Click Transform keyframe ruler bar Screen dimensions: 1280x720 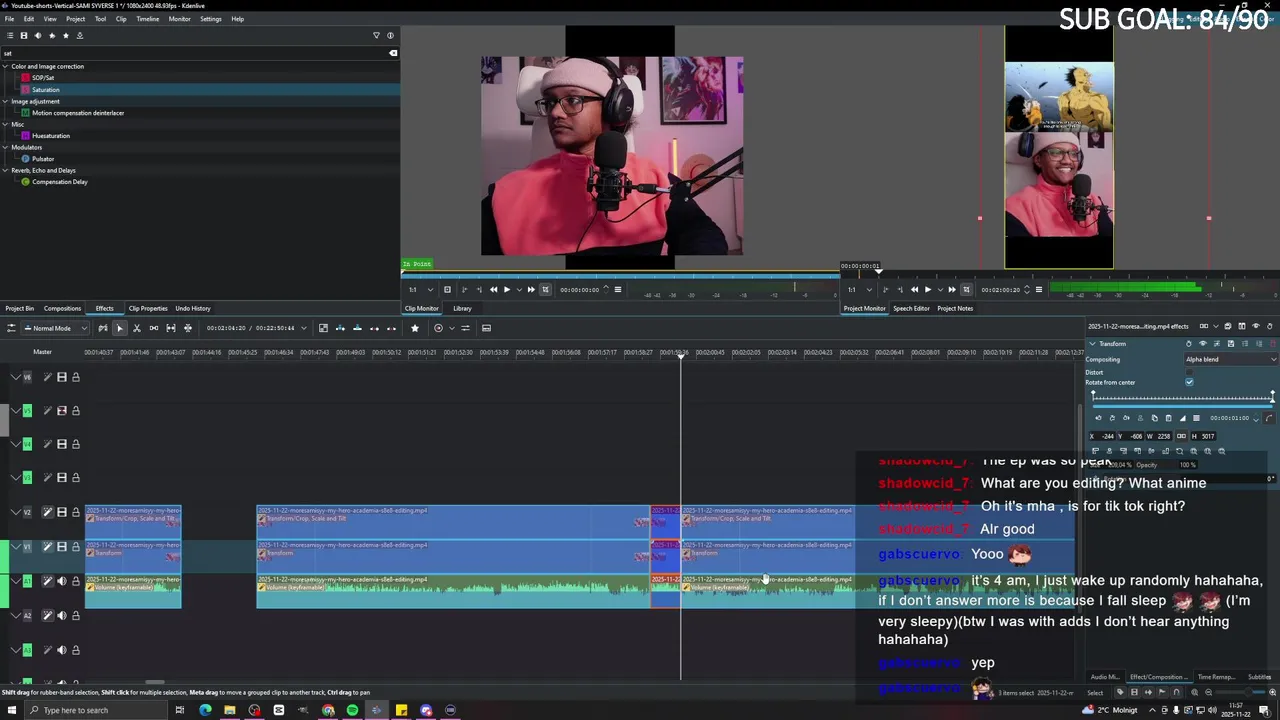[x=1182, y=399]
